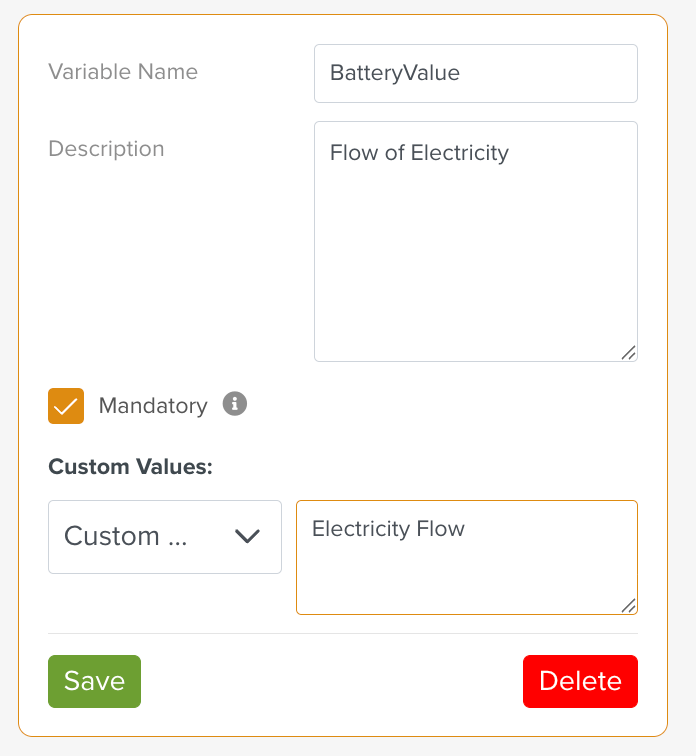Click the chevron arrow in Custom dropdown
Viewport: 696px width, 756px height.
247,537
